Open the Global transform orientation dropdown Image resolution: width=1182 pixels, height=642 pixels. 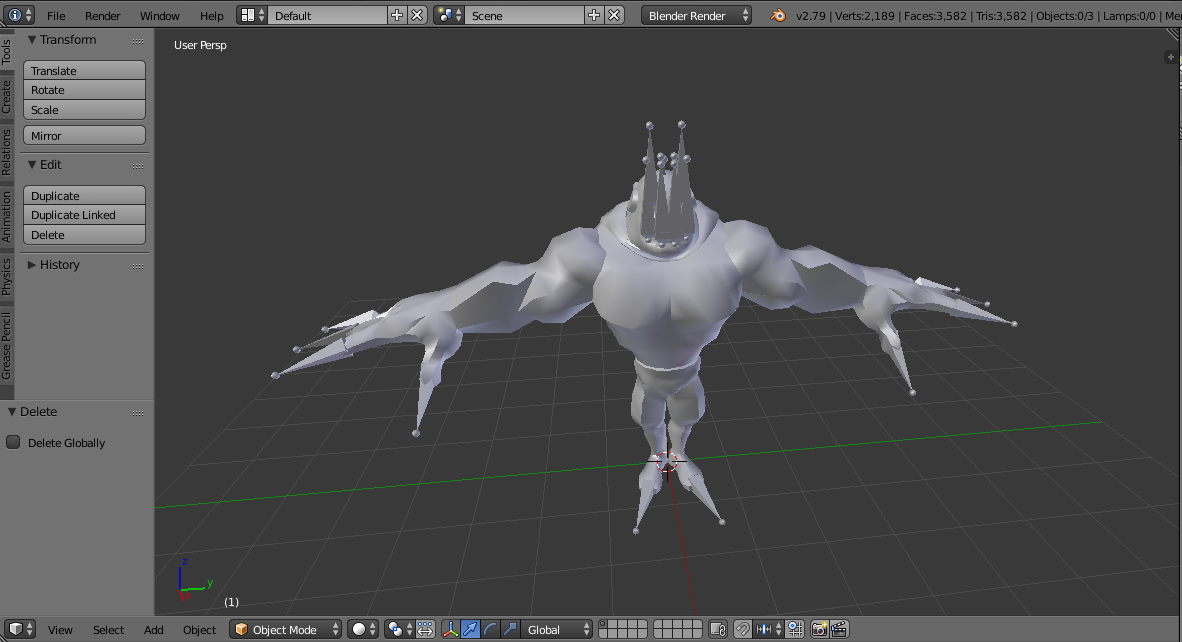[558, 629]
